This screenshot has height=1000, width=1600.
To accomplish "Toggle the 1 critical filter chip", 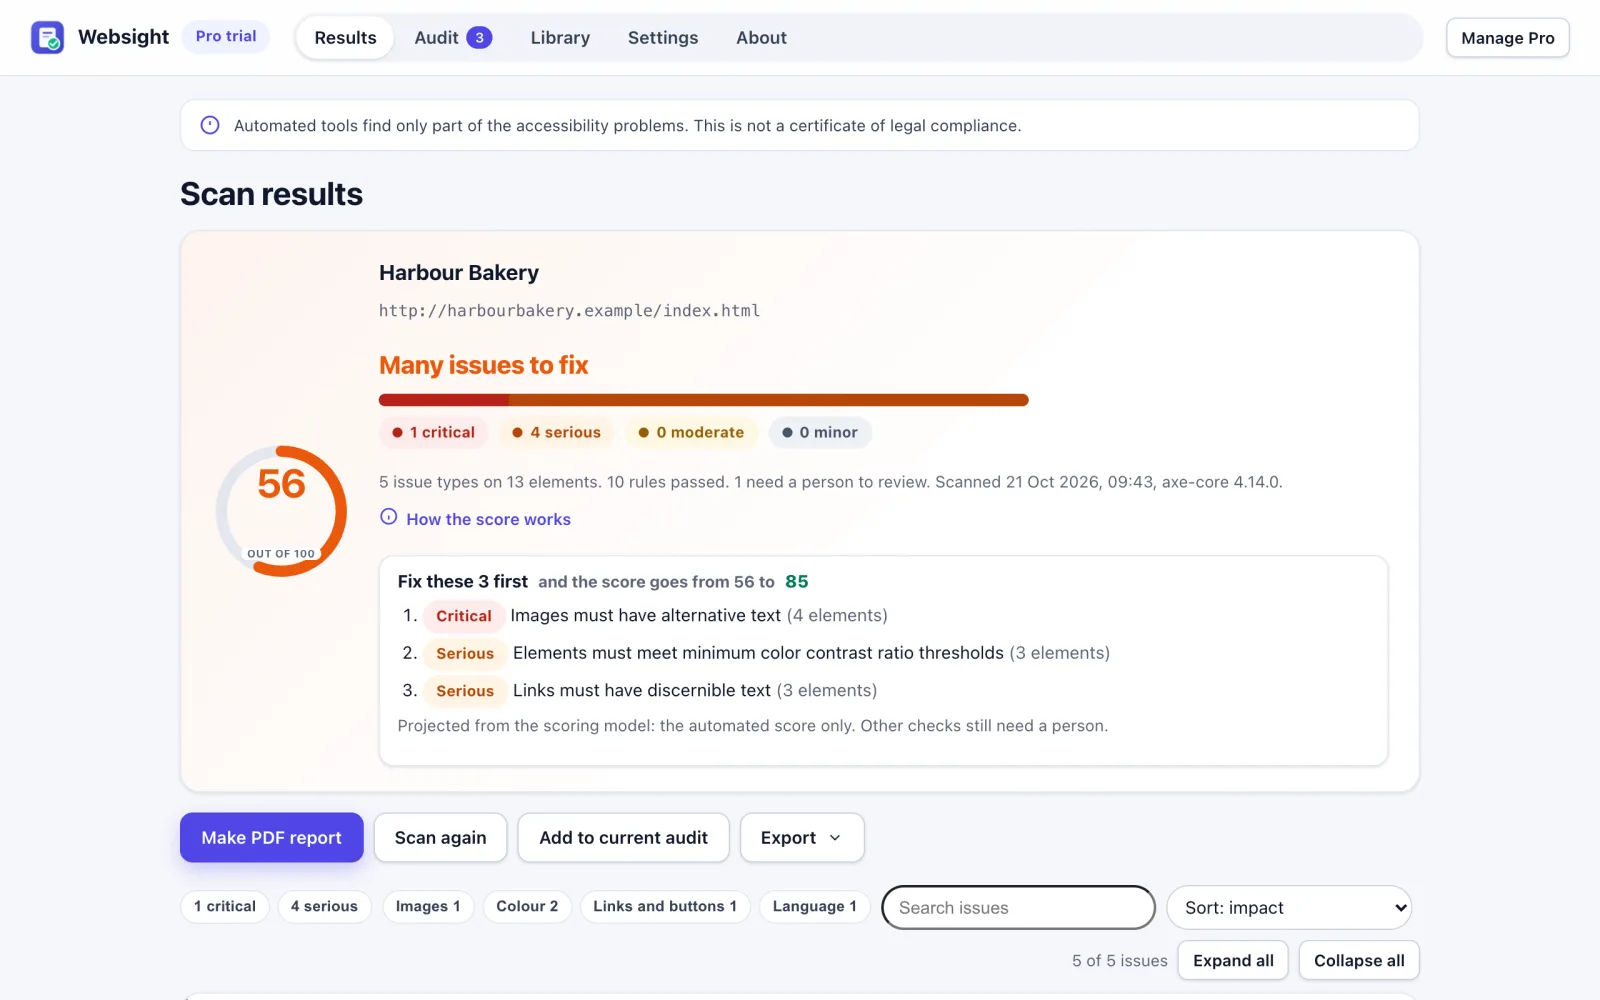I will pyautogui.click(x=225, y=906).
